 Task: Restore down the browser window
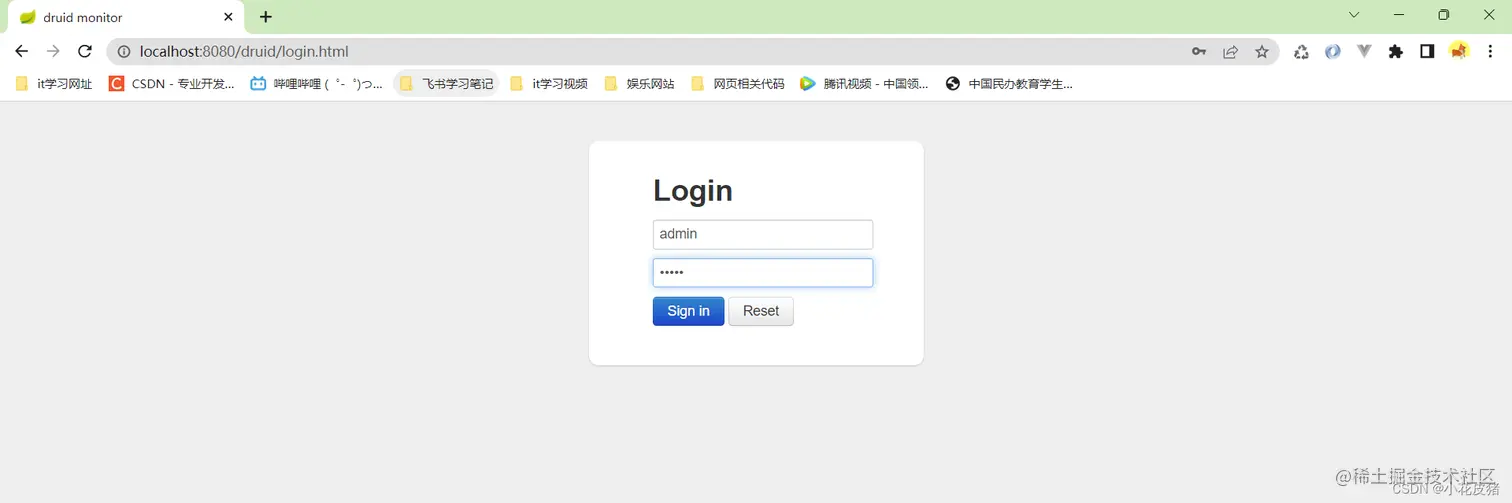(x=1443, y=15)
